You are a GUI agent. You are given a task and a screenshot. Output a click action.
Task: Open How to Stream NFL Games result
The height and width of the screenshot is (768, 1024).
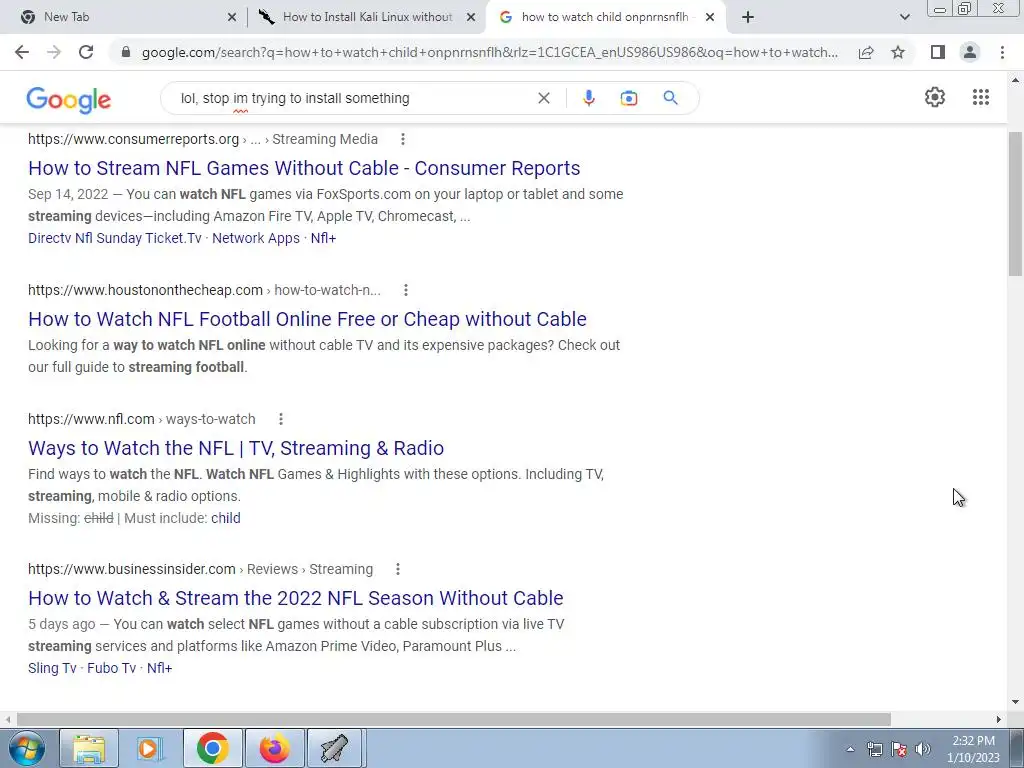click(x=304, y=168)
